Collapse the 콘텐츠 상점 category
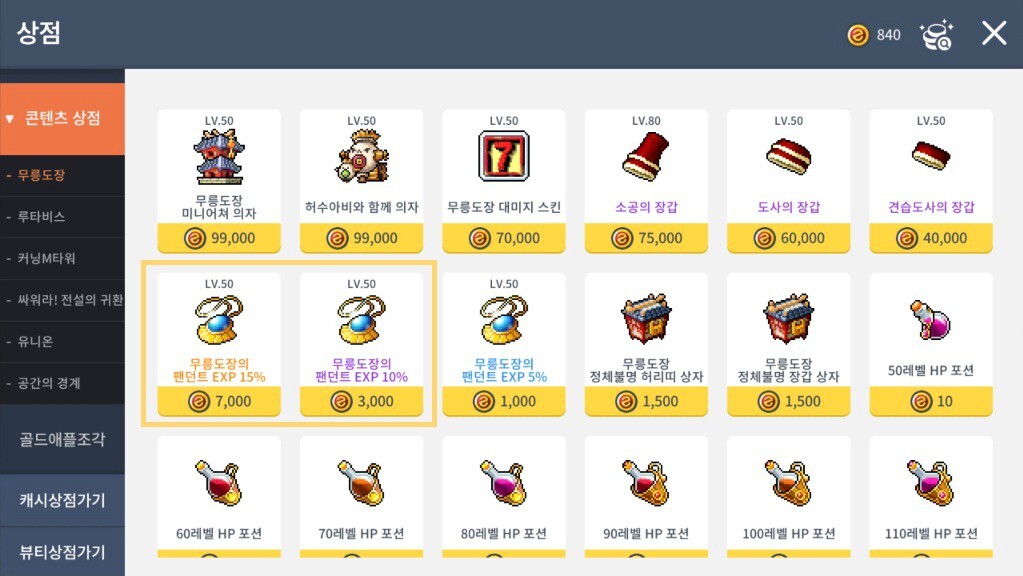Image resolution: width=1023 pixels, height=576 pixels. [x=63, y=119]
